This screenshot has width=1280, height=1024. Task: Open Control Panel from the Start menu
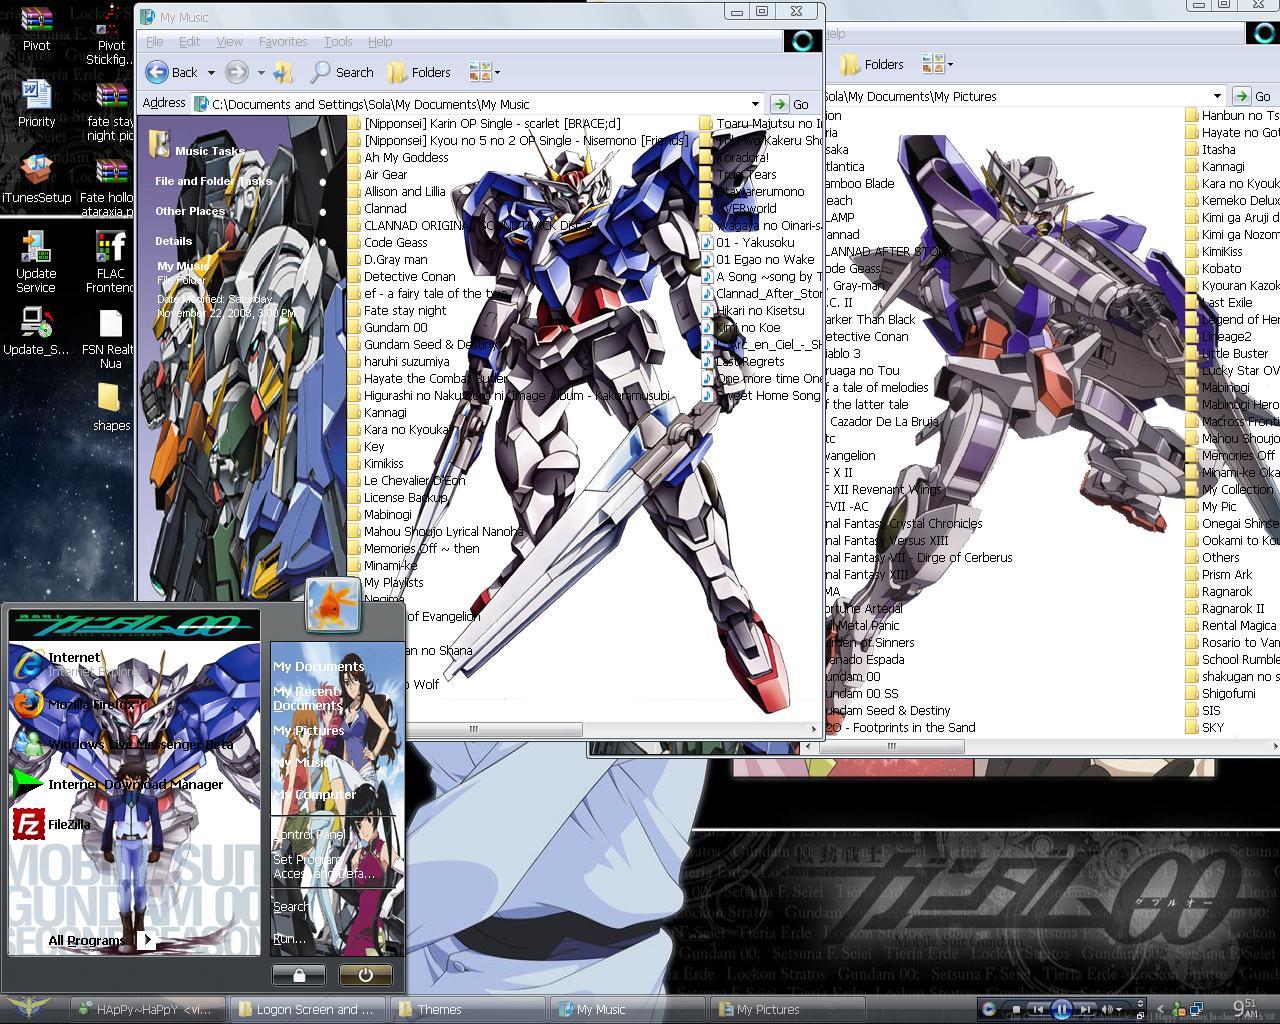pyautogui.click(x=310, y=834)
